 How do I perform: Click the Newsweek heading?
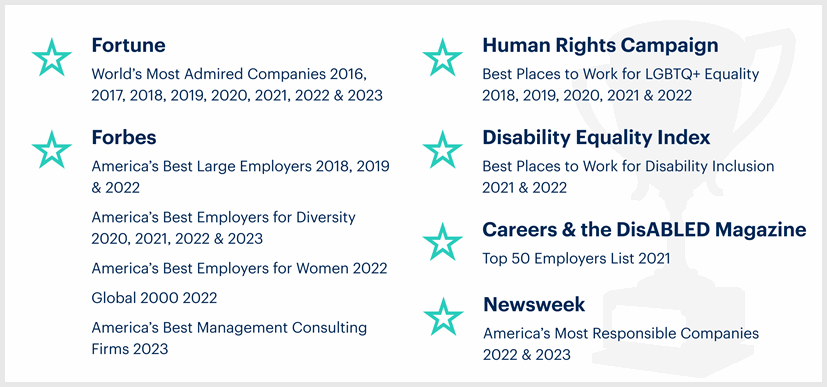tap(534, 304)
